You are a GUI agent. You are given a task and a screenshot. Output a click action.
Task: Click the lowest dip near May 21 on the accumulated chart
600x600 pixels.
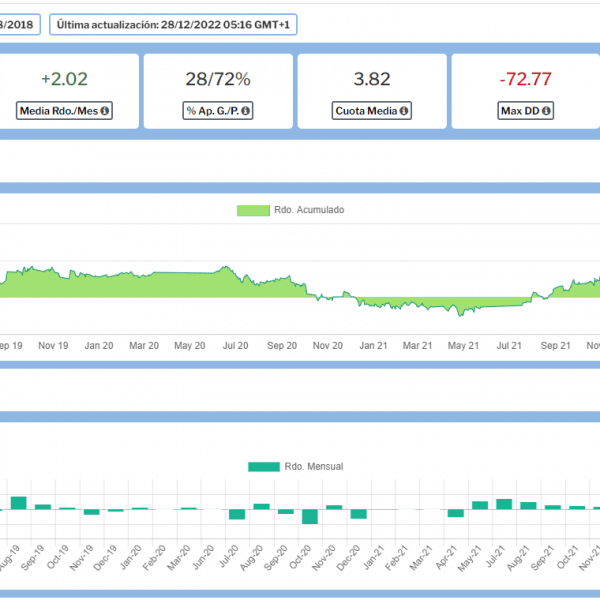460,315
